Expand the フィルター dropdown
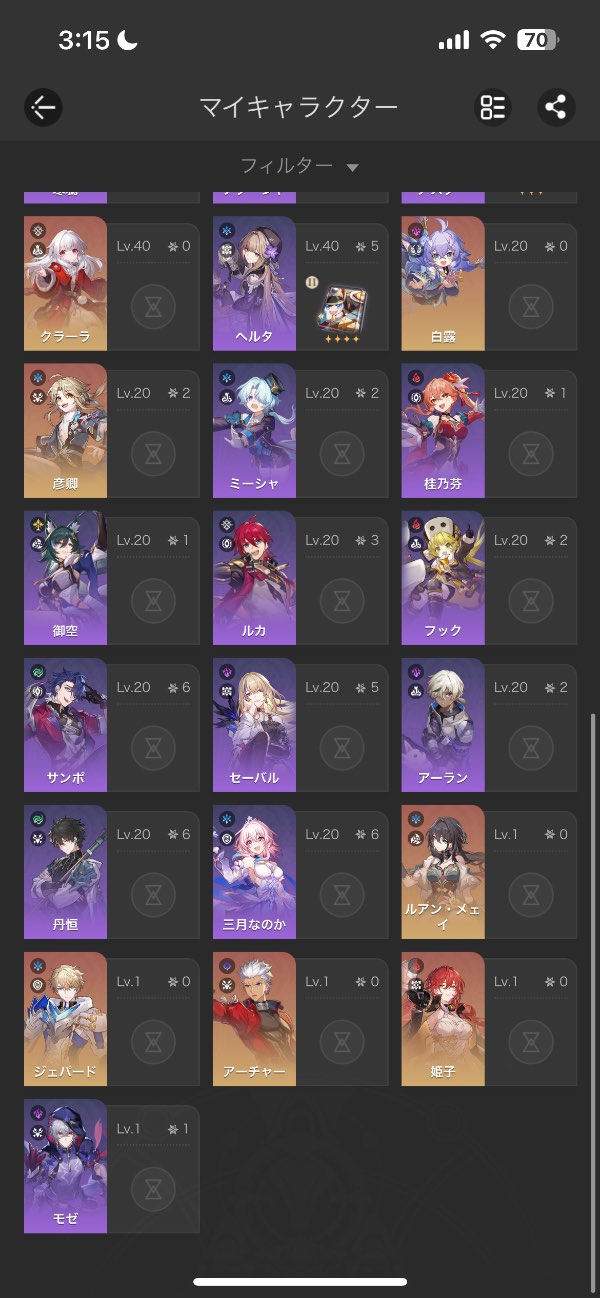 299,166
